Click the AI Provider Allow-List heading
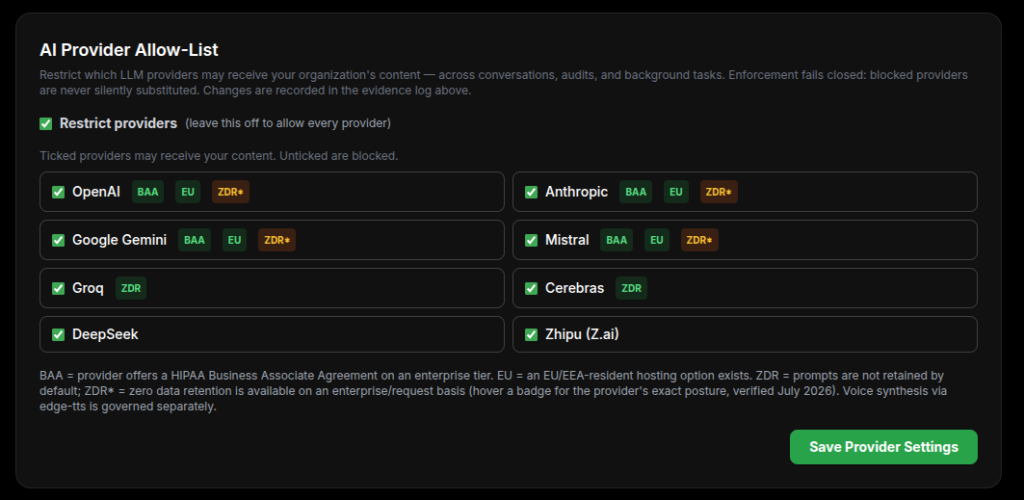 point(129,50)
